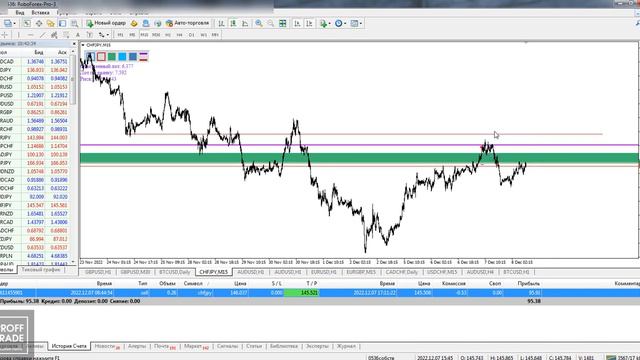
Task: Open the Вставка menu
Action: click(40, 13)
